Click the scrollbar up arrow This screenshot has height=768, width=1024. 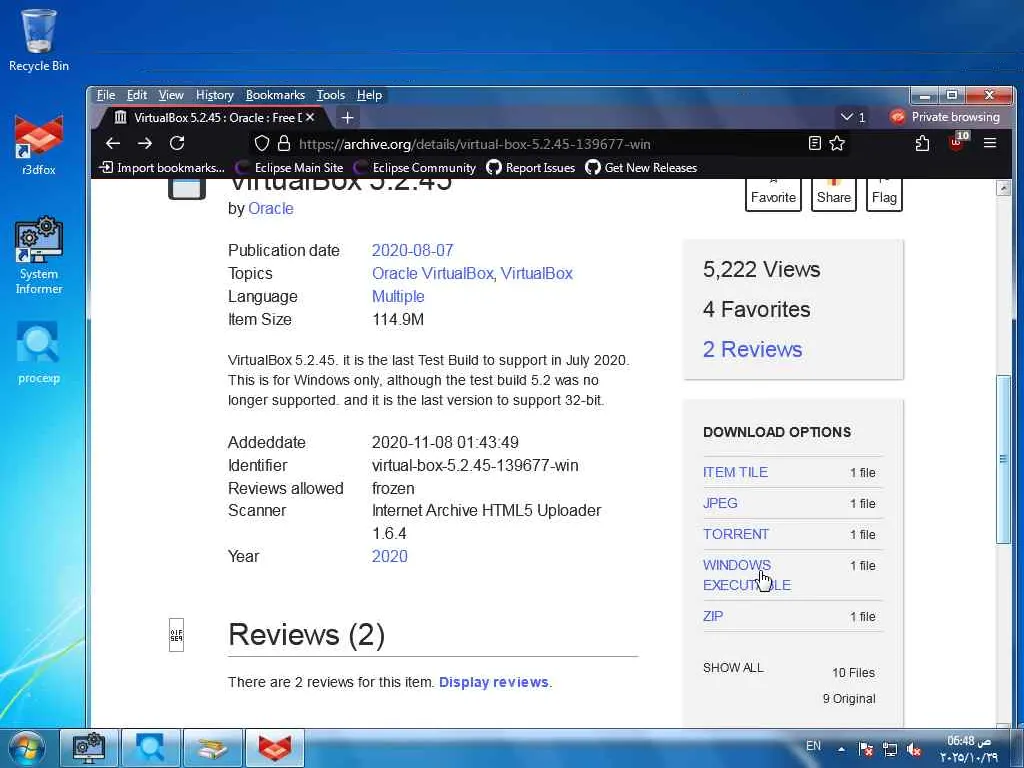coord(1003,188)
